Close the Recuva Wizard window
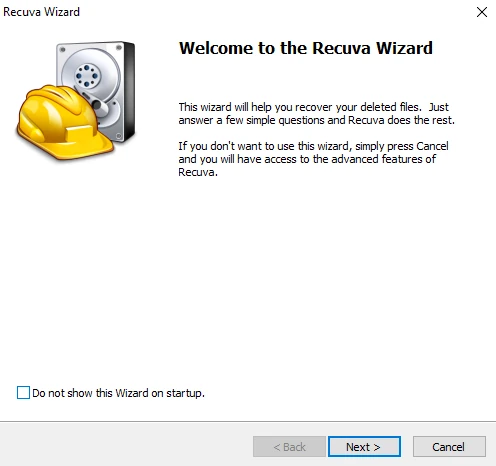Viewport: 496px width, 466px height. tap(482, 12)
